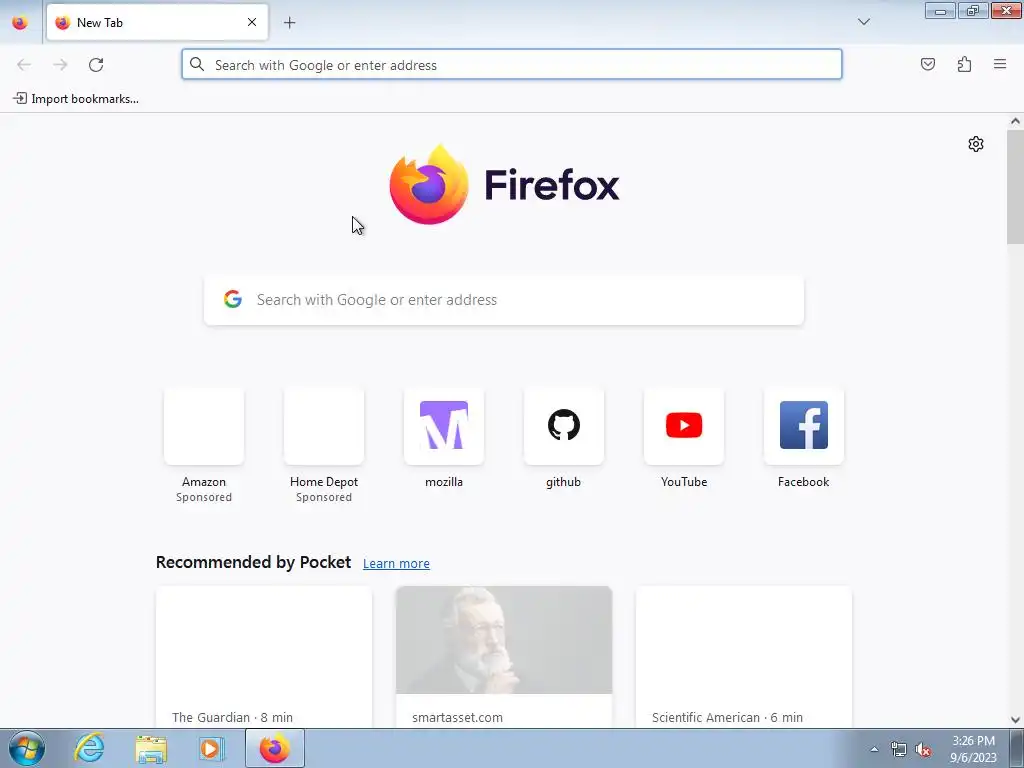This screenshot has height=768, width=1024.
Task: Select the New Tab tab
Action: tap(157, 22)
